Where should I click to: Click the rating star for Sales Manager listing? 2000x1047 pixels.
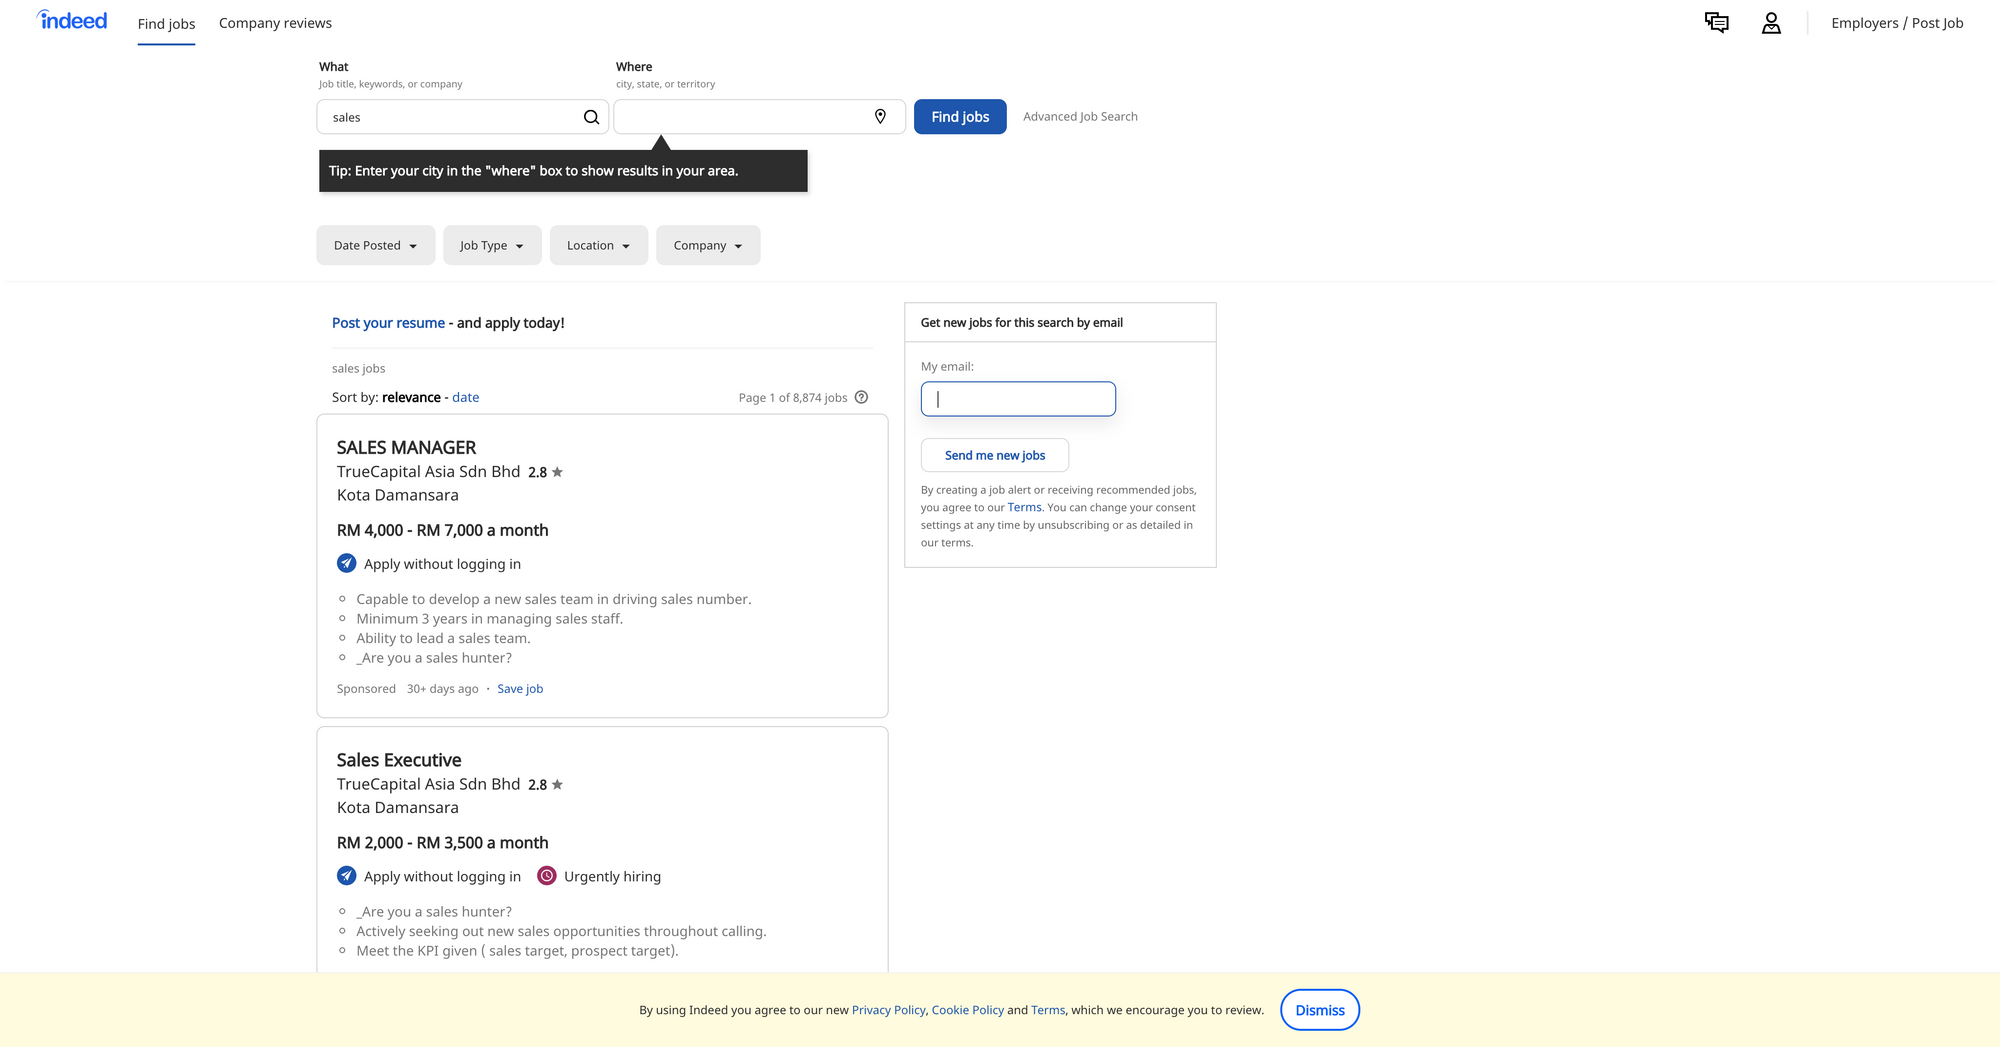point(557,472)
